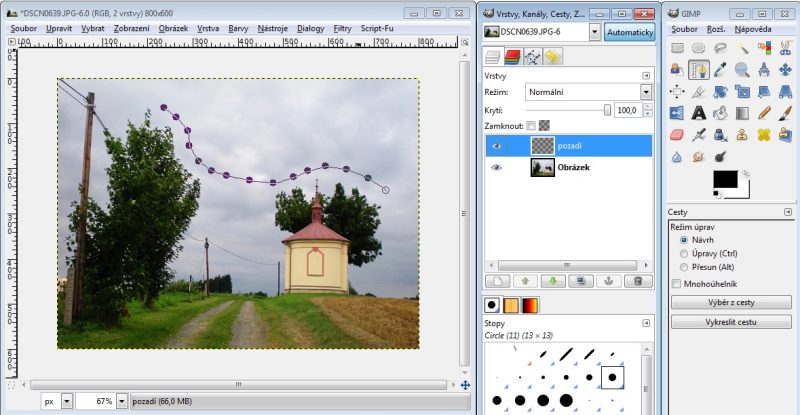
Task: Switch to the Channels tab in the dock
Action: [512, 57]
